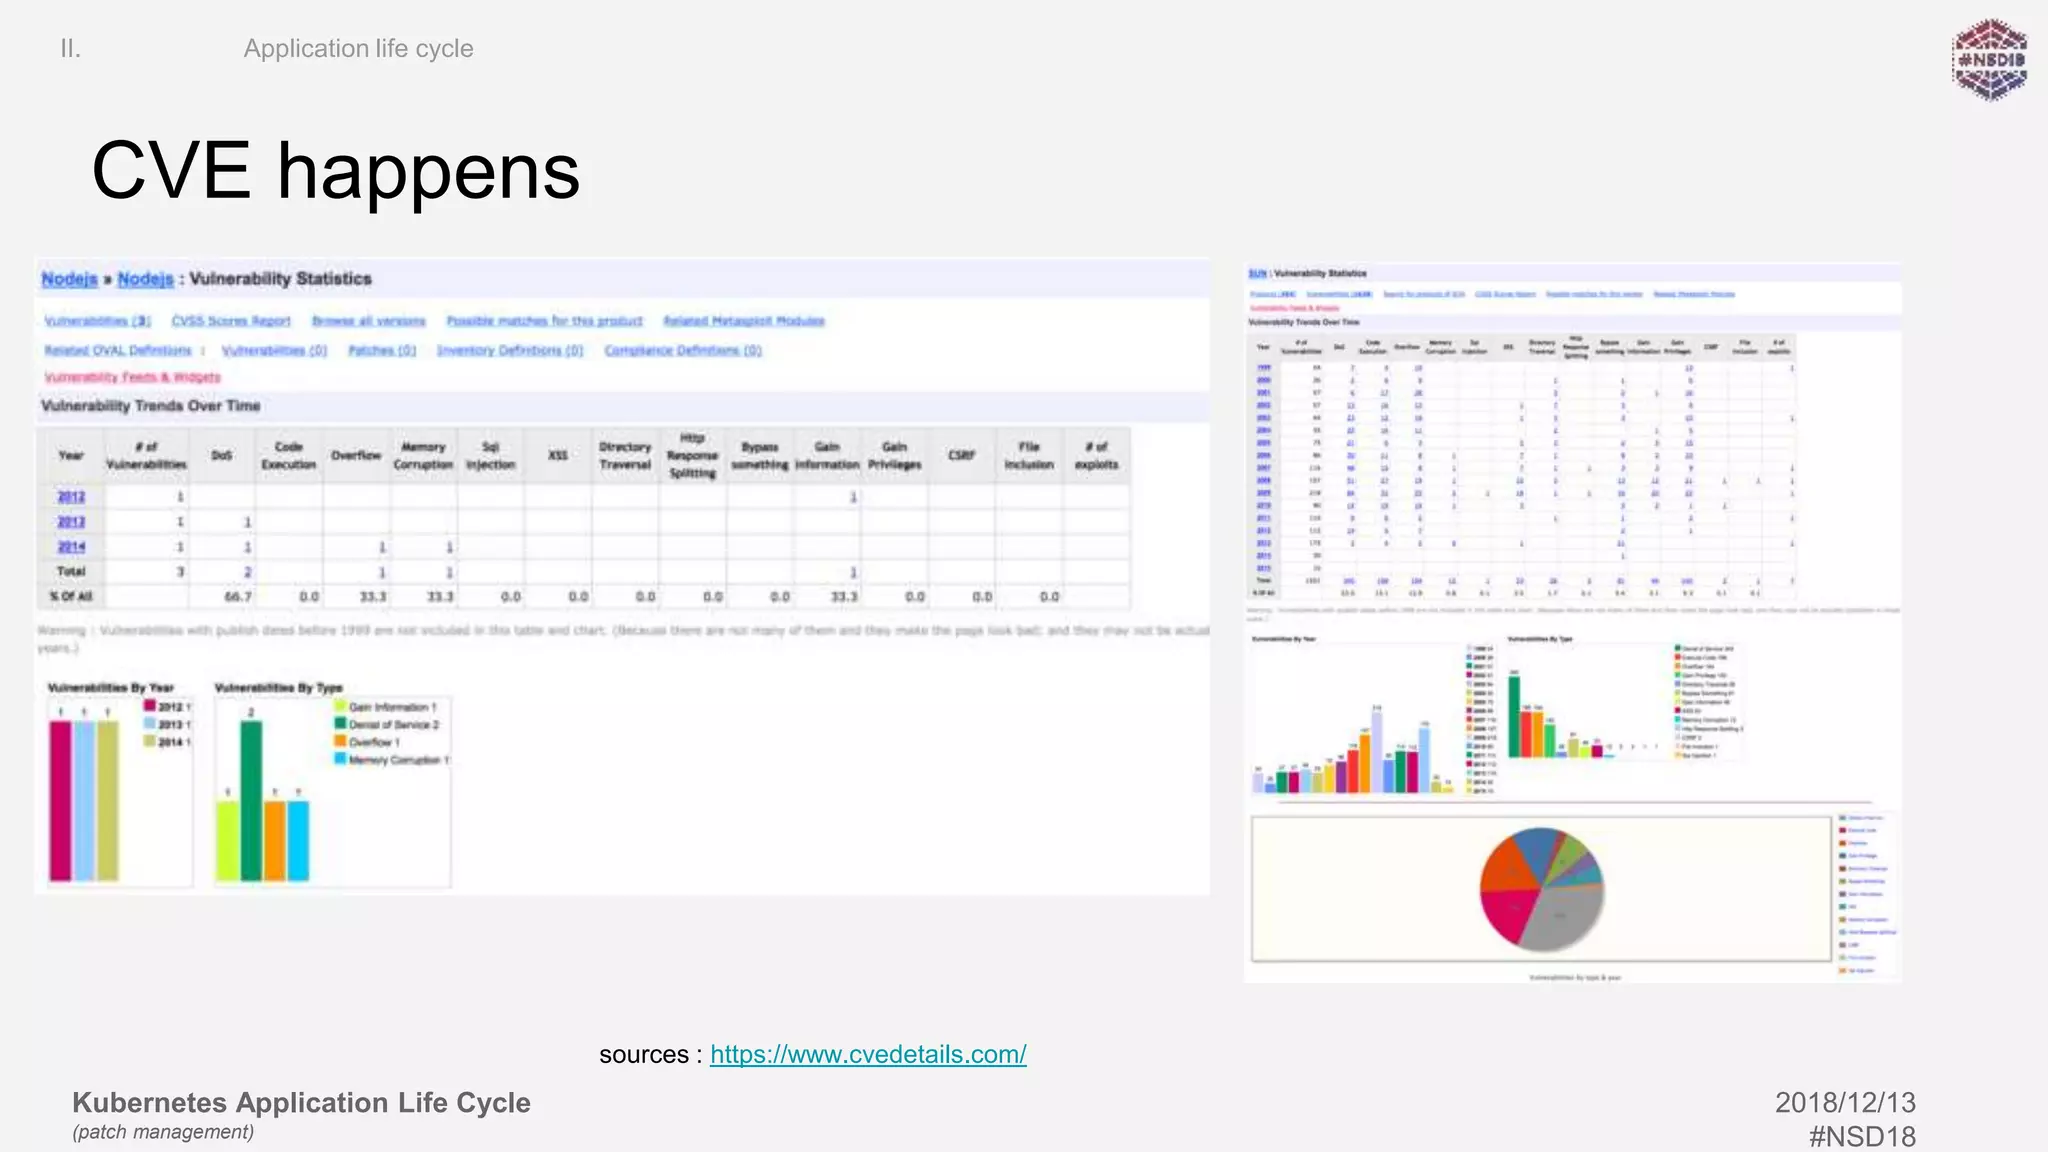The width and height of the screenshot is (2048, 1152).
Task: Click the Browse all versions link
Action: pyautogui.click(x=369, y=321)
